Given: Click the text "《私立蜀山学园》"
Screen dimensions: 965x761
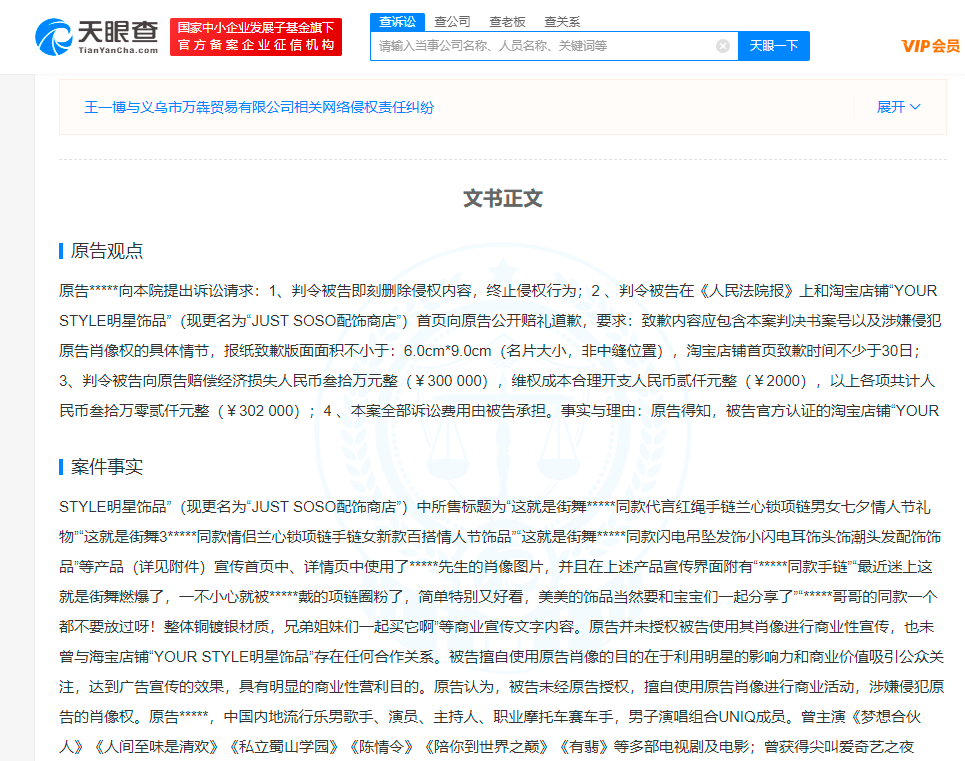Looking at the screenshot, I should pos(284,747).
